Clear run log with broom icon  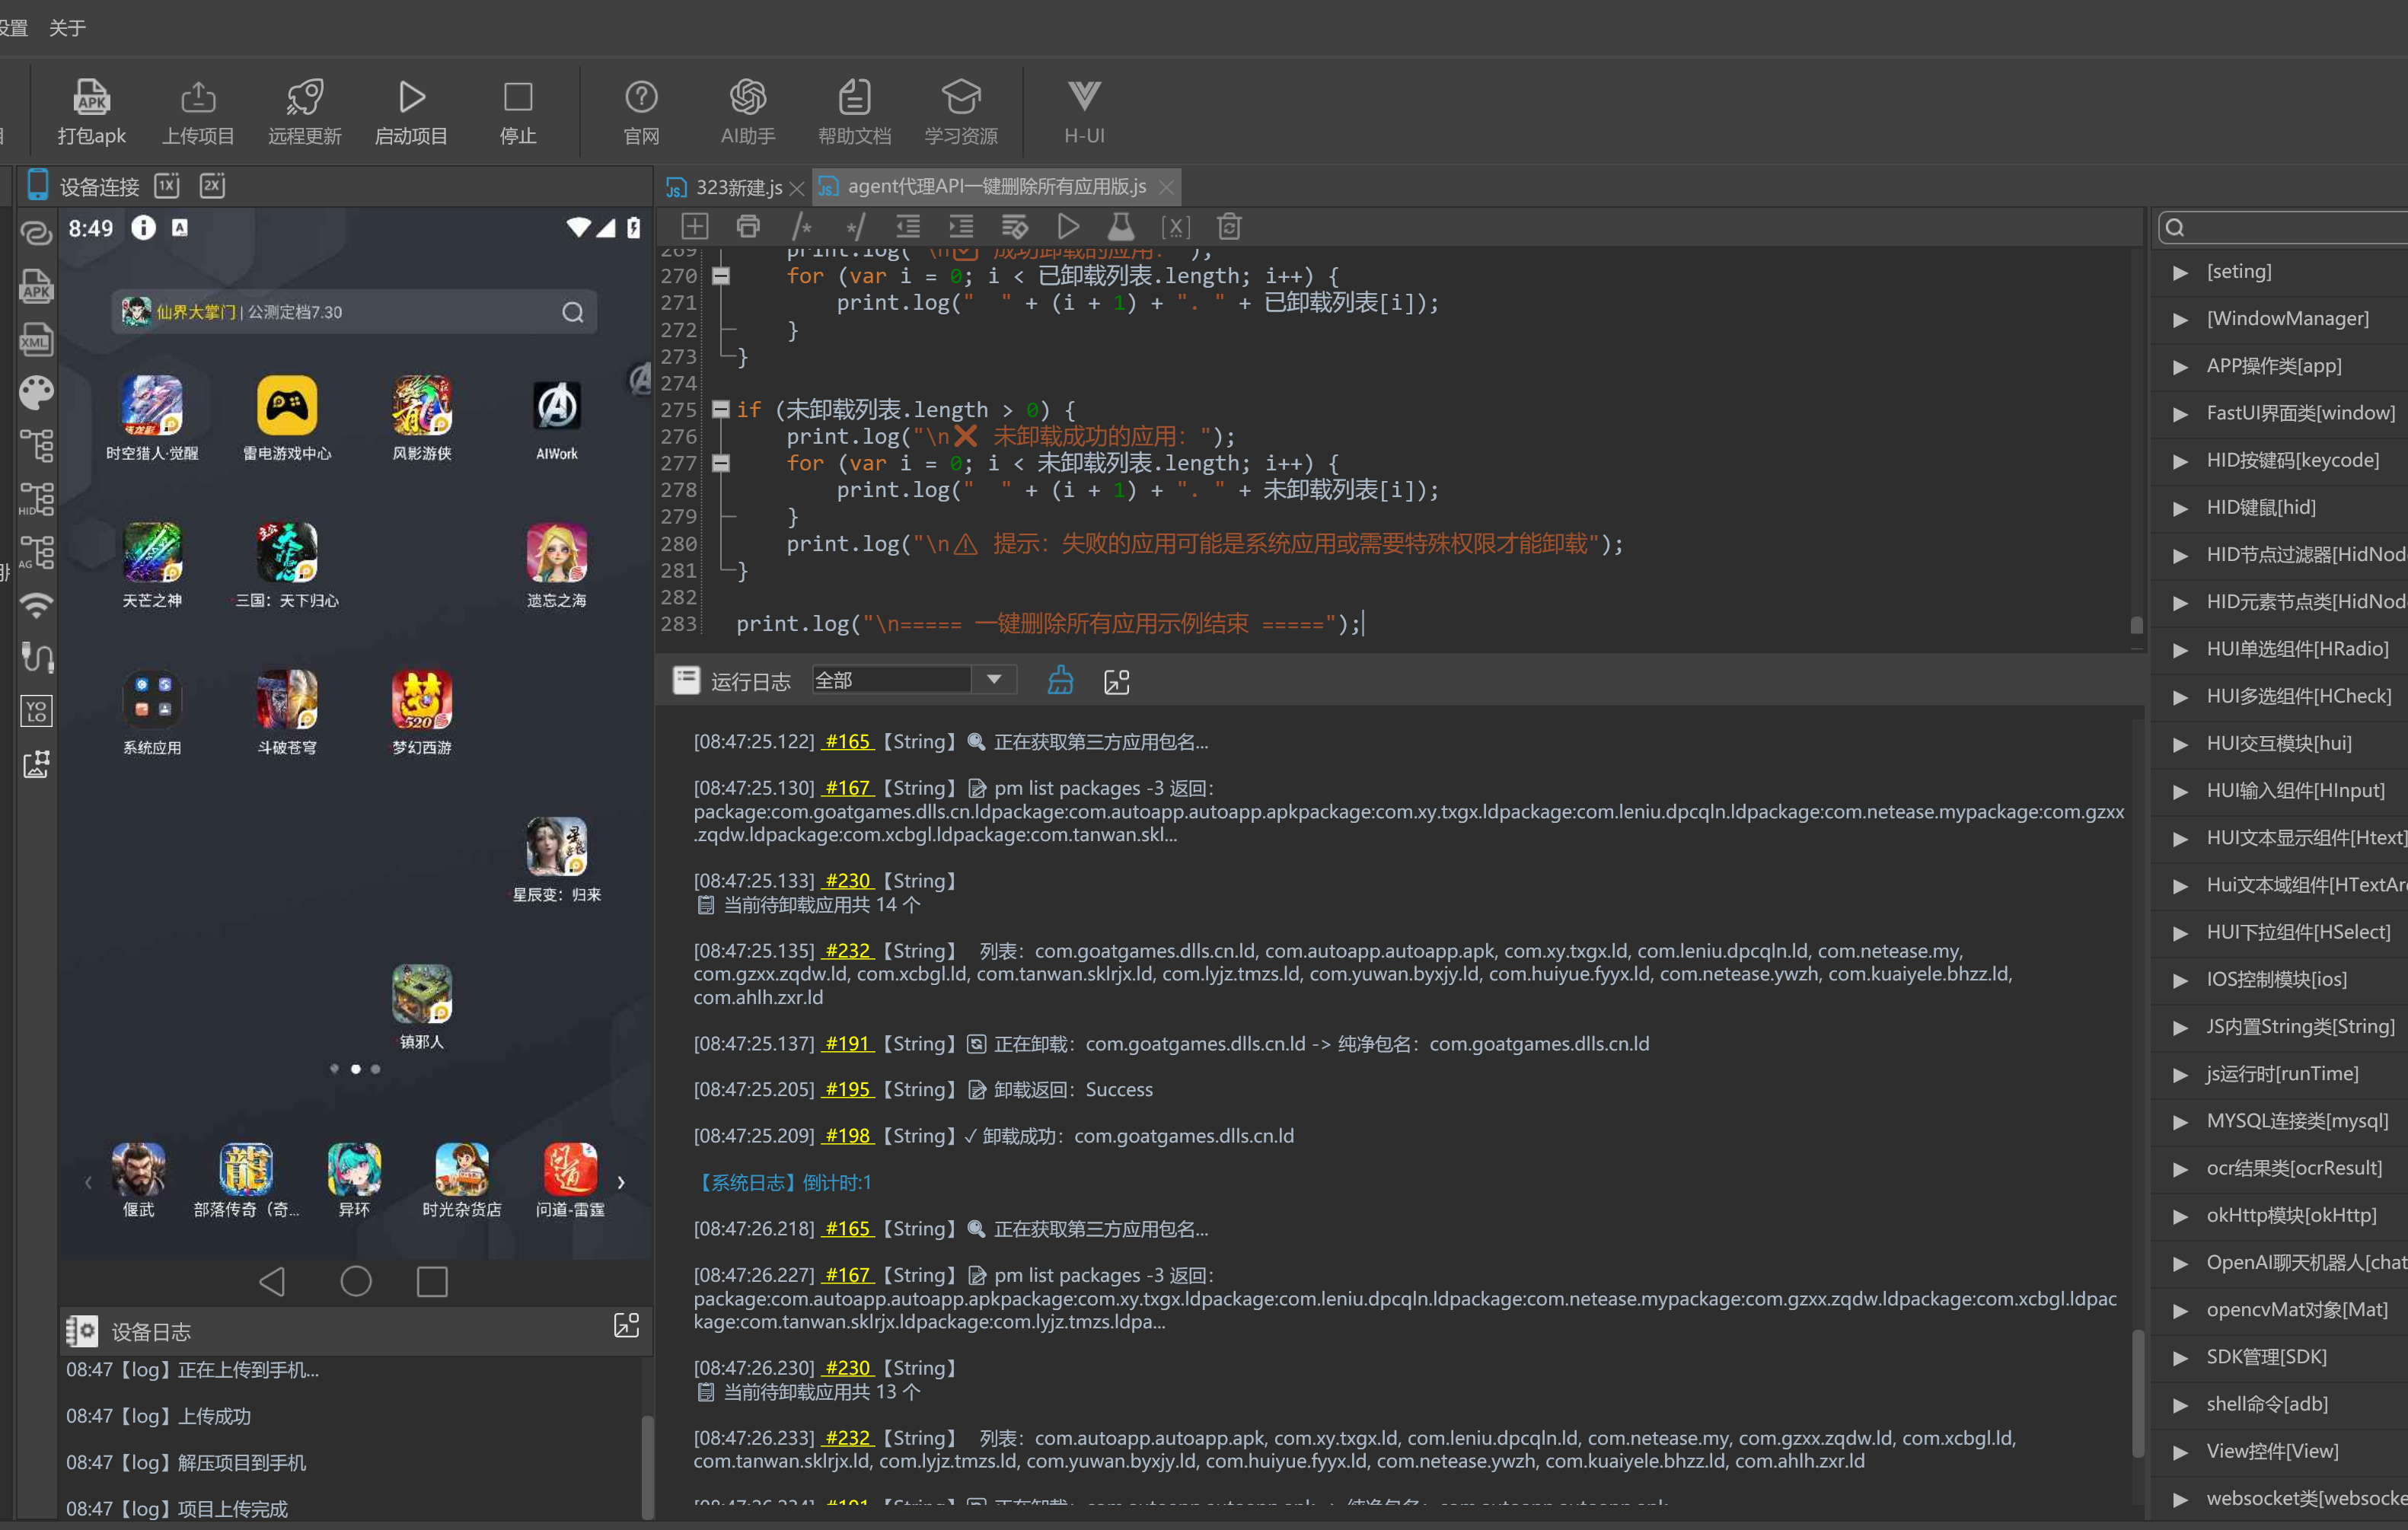point(1060,681)
